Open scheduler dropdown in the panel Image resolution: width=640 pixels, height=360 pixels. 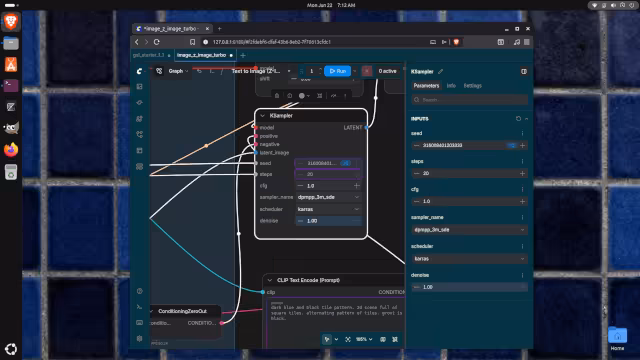[469, 259]
